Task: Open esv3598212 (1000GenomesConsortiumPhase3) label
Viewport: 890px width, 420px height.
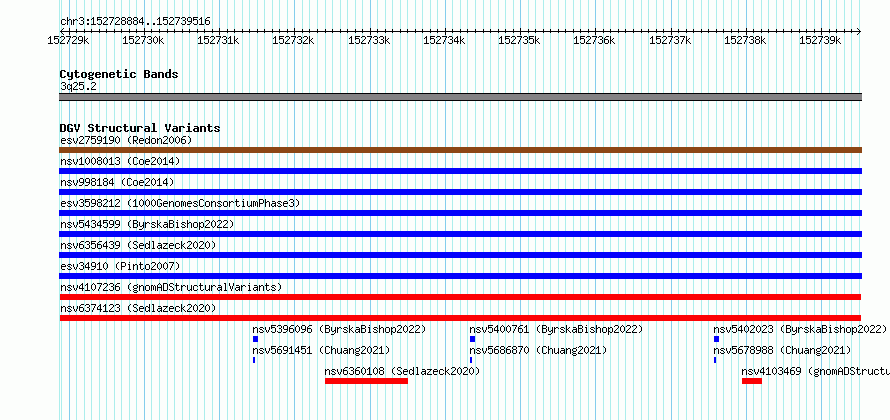Action: (x=180, y=203)
